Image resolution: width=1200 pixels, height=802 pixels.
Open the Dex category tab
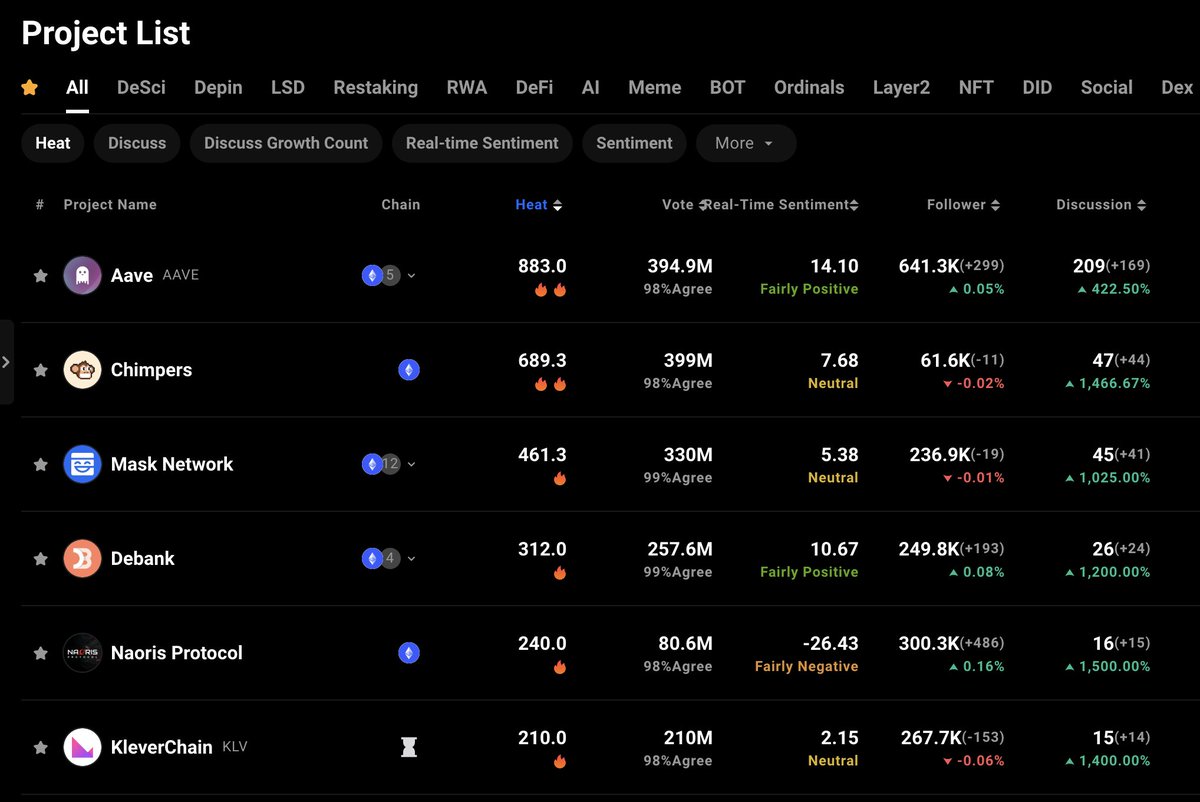pyautogui.click(x=1177, y=88)
